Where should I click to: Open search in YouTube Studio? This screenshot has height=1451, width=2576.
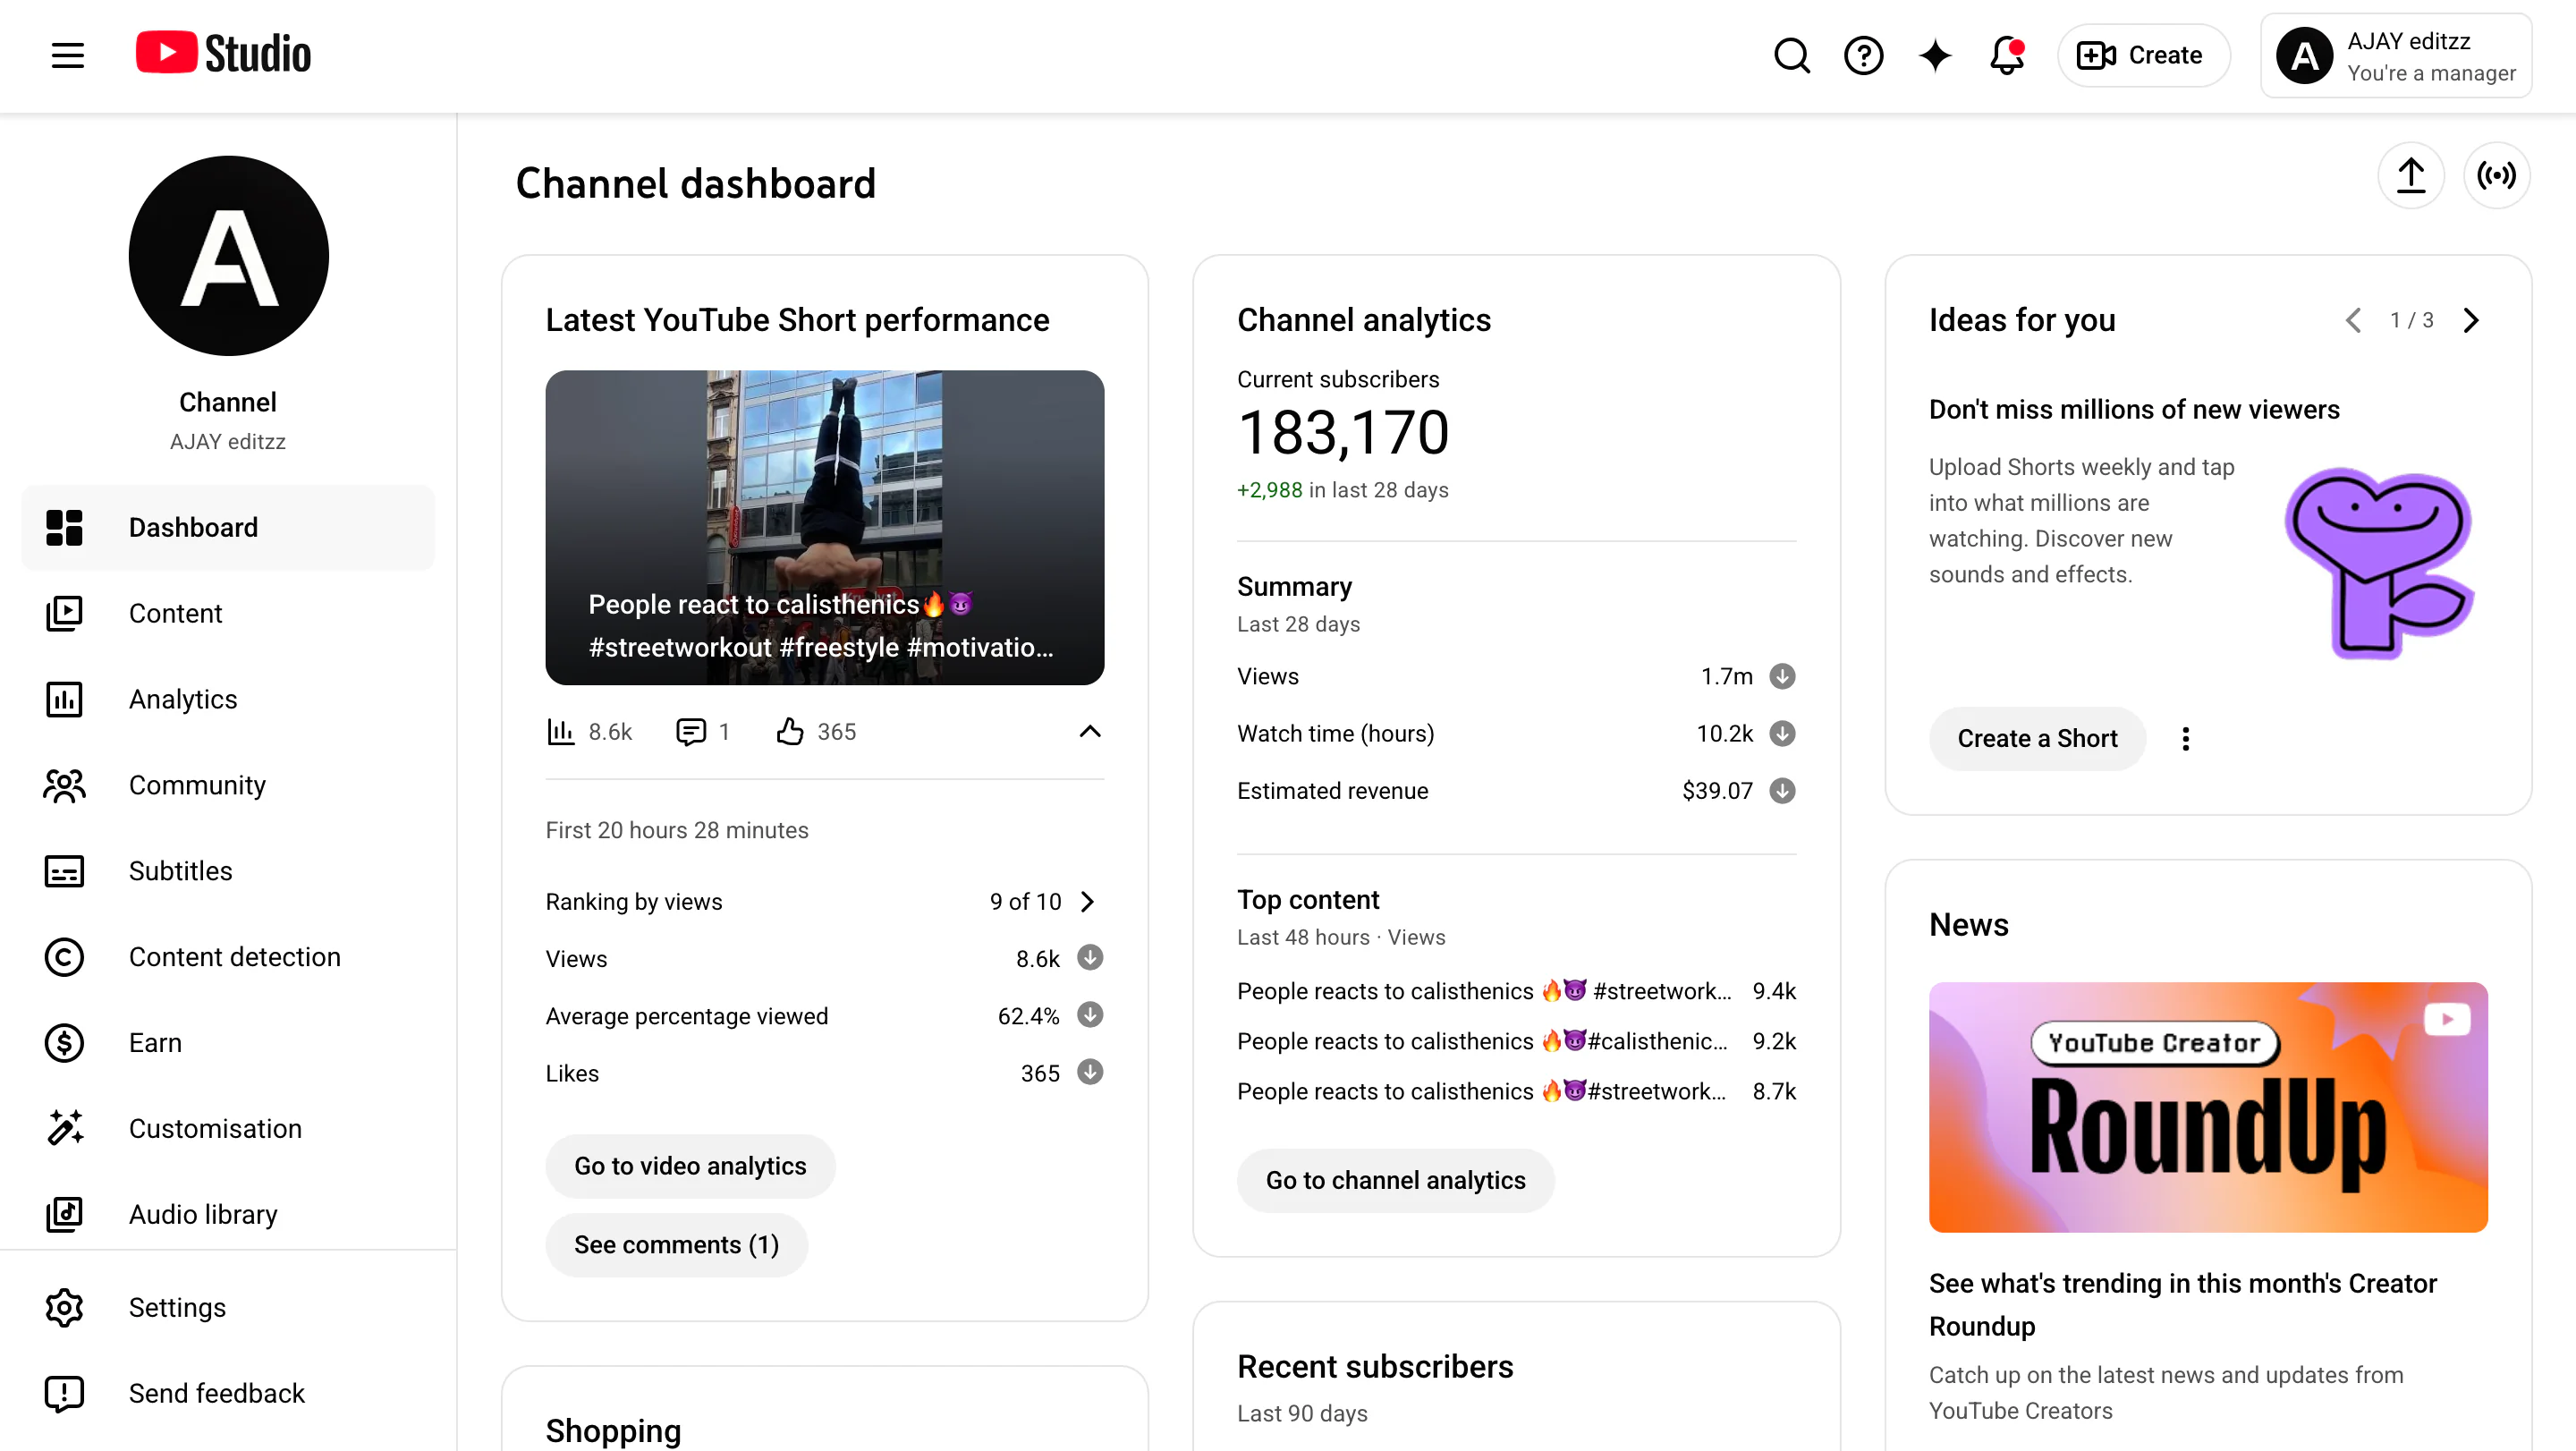1791,55
